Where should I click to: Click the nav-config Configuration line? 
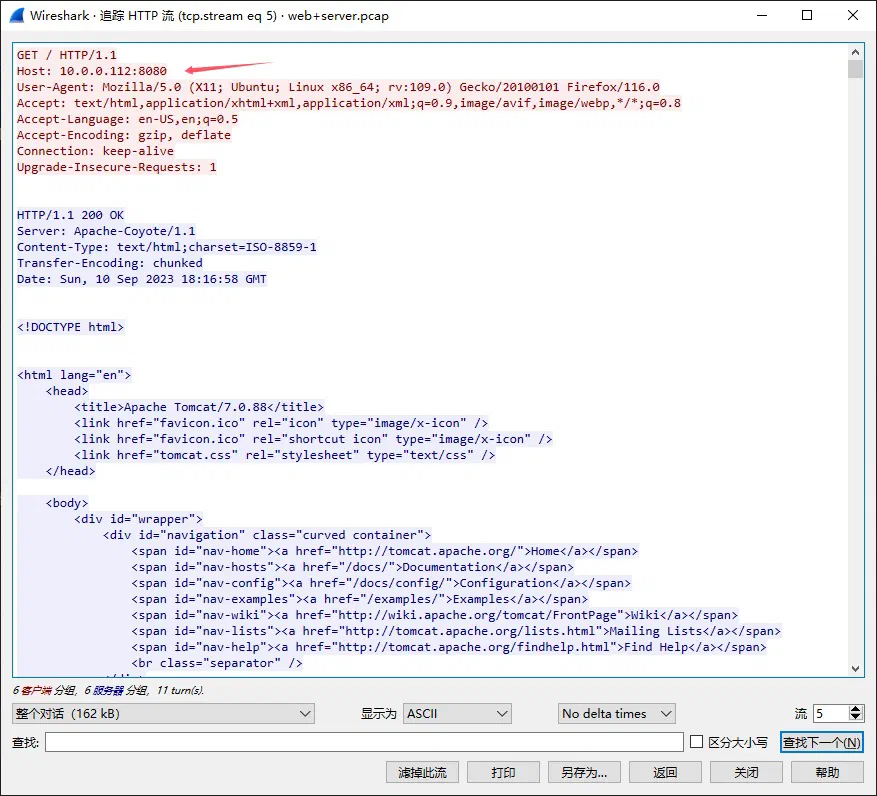coord(381,583)
